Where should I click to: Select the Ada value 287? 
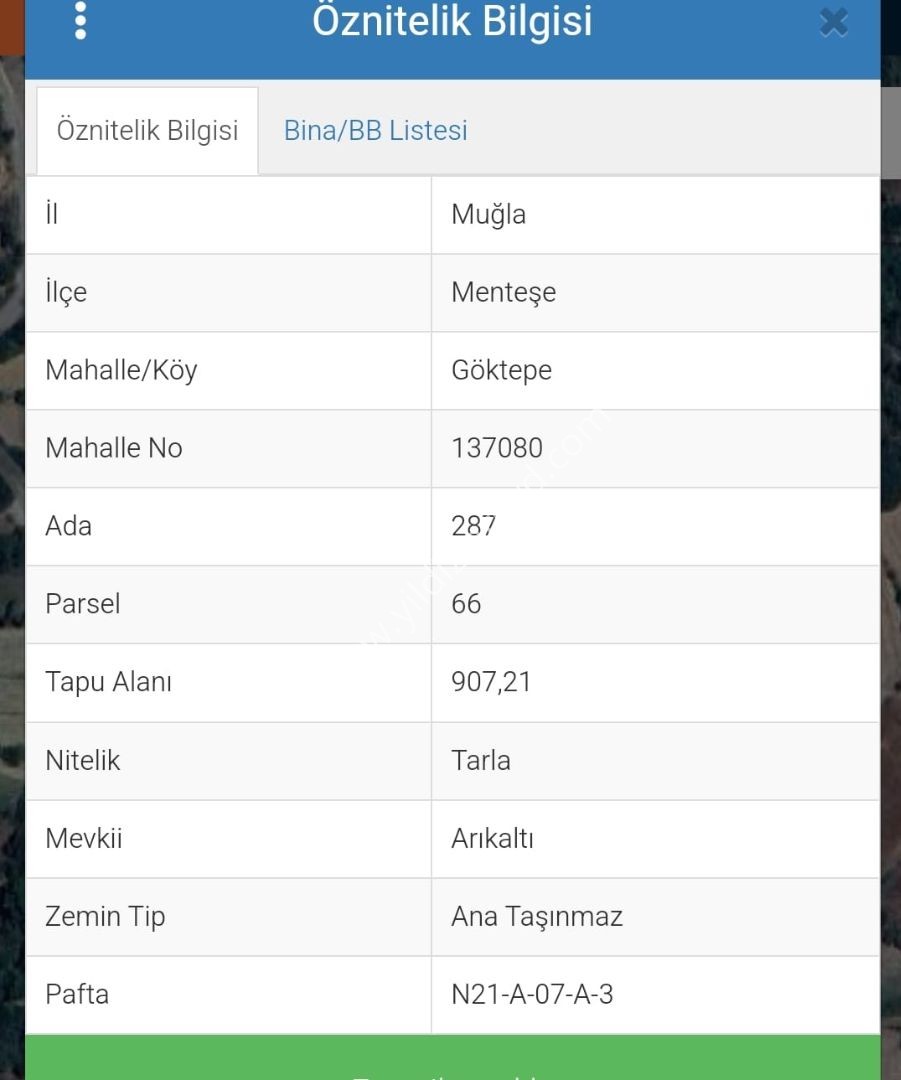pyautogui.click(x=473, y=526)
